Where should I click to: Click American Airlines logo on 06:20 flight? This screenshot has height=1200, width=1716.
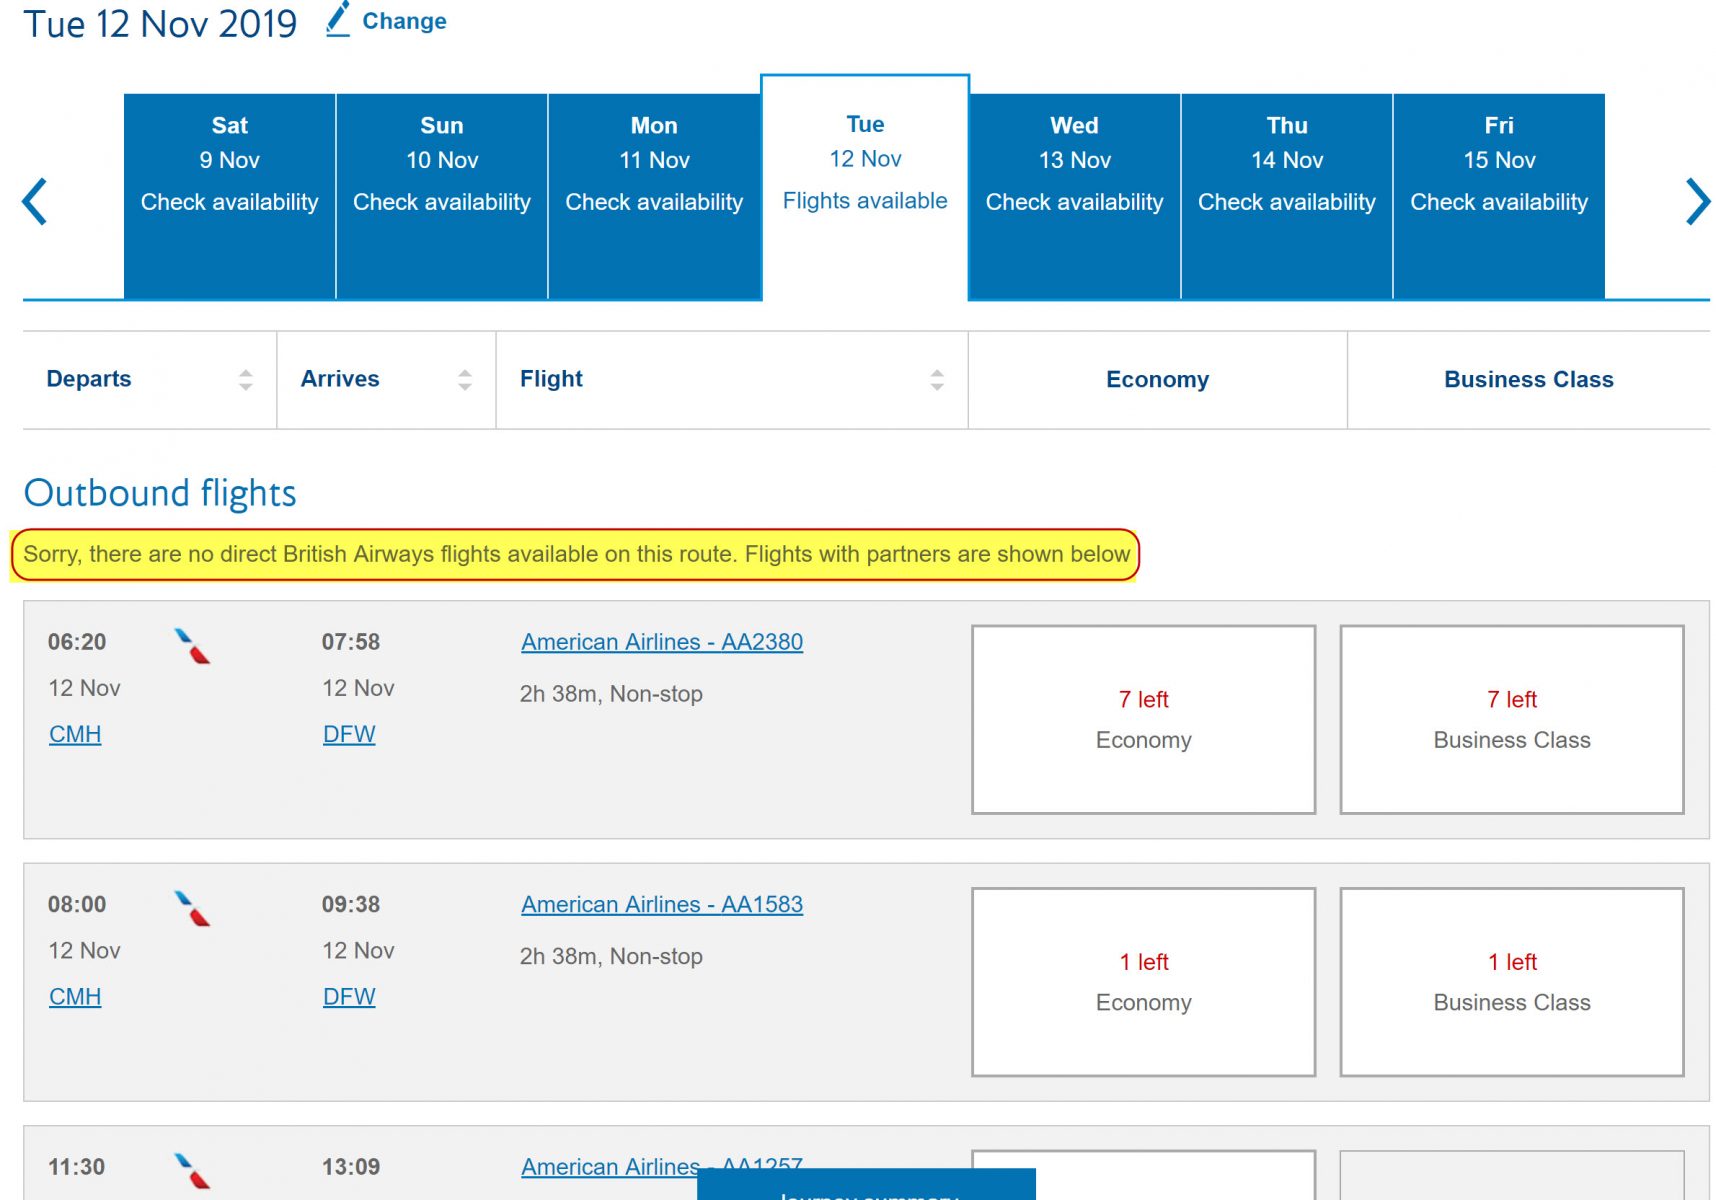[x=192, y=646]
